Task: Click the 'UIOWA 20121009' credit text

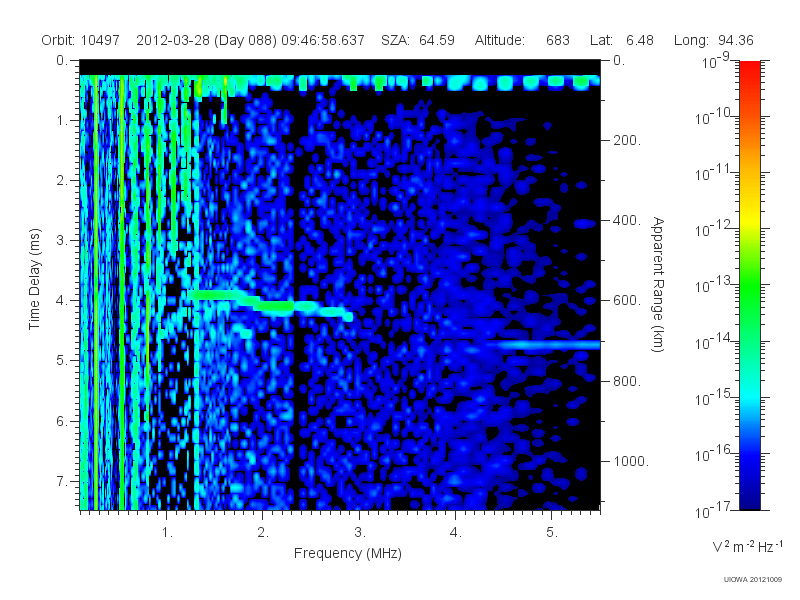Action: (753, 579)
